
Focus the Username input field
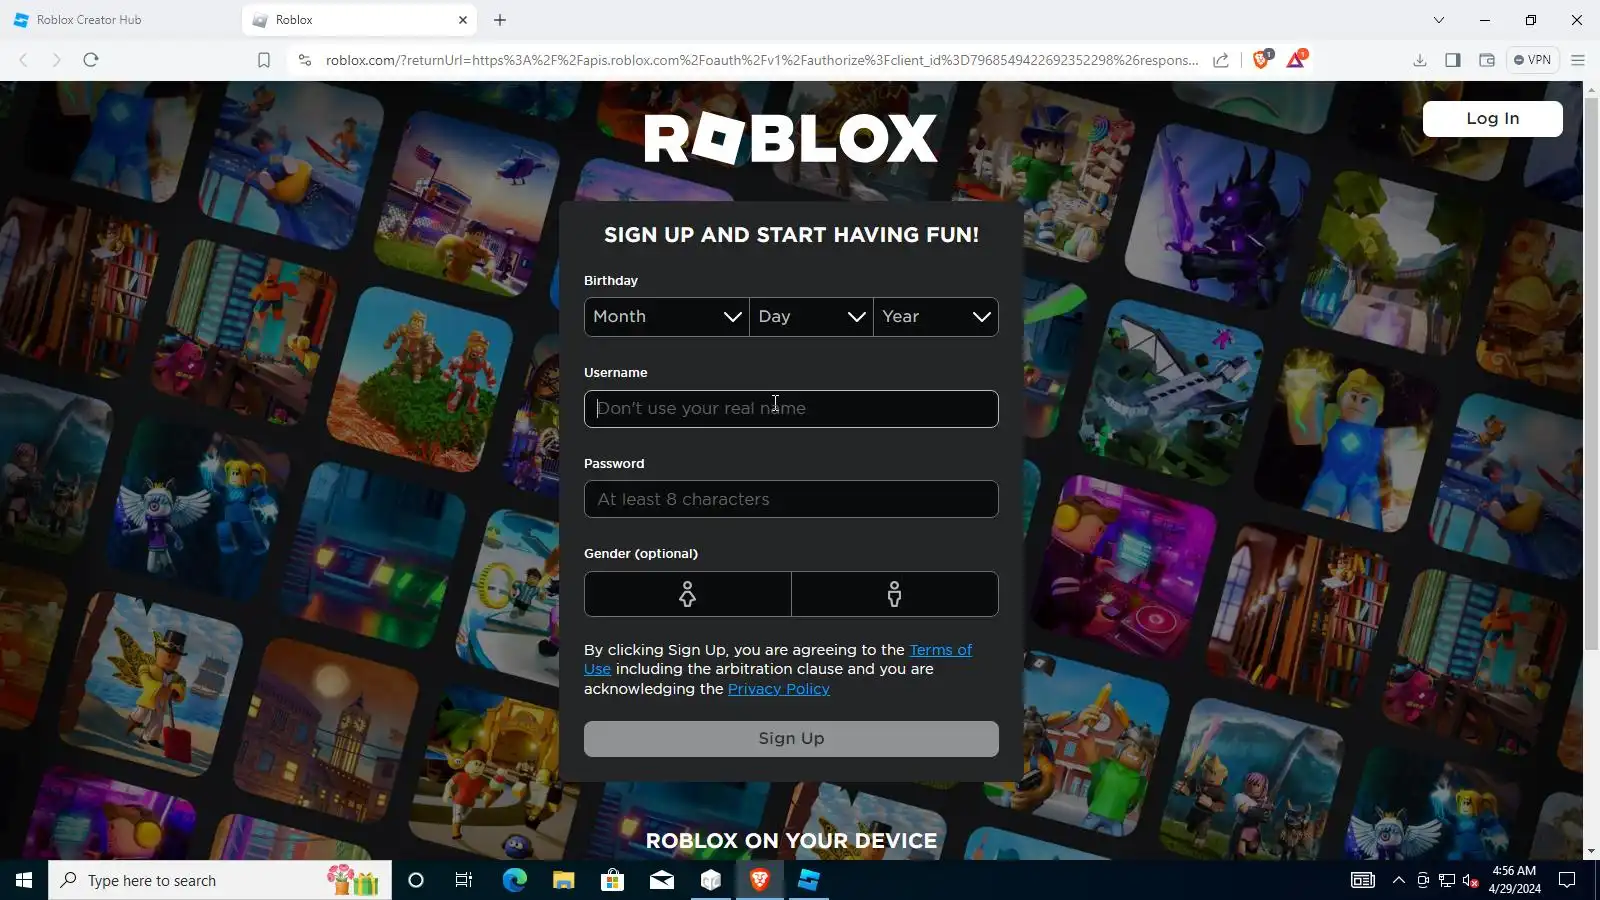coord(791,409)
